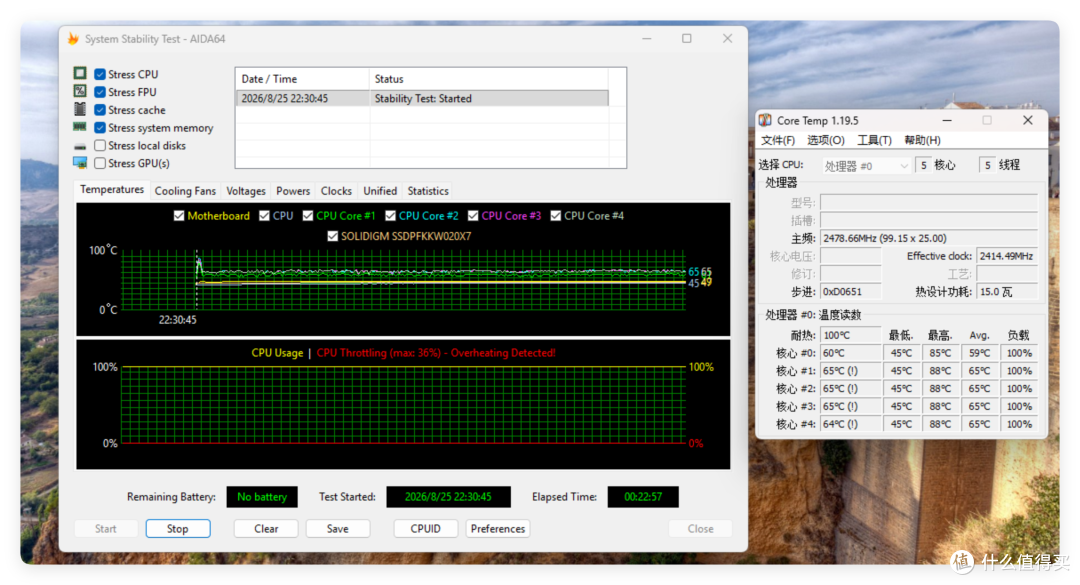Click the Core Temp thermometer title icon
The image size is (1080, 585).
pos(765,120)
